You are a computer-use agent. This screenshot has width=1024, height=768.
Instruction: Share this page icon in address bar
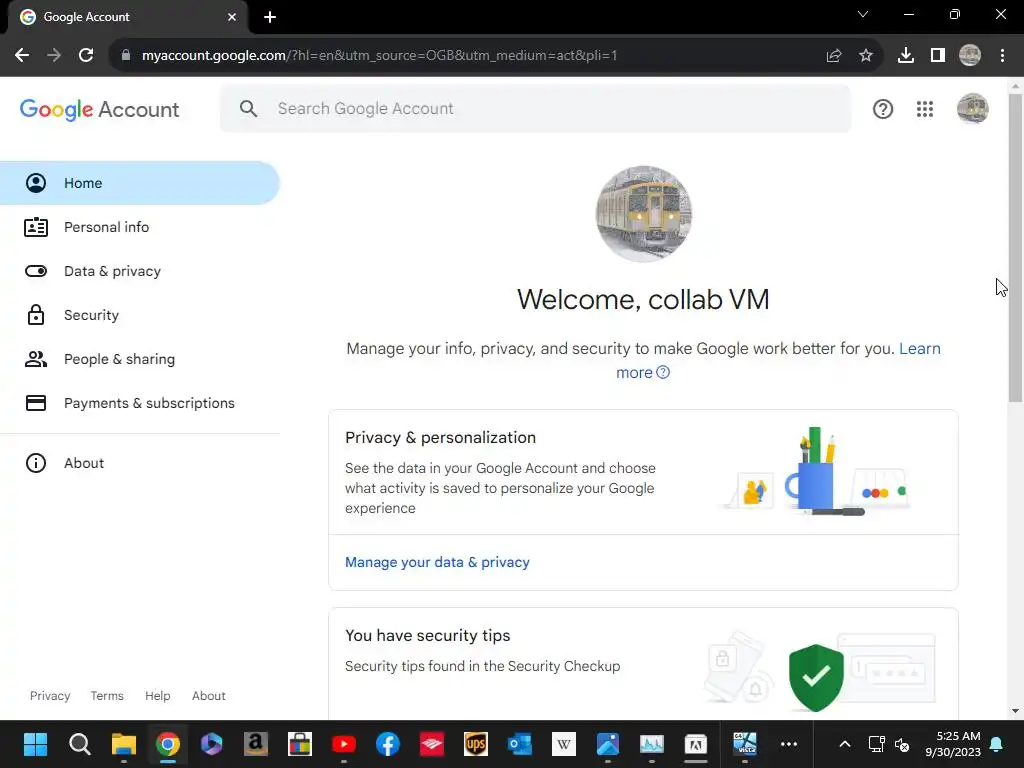click(834, 56)
